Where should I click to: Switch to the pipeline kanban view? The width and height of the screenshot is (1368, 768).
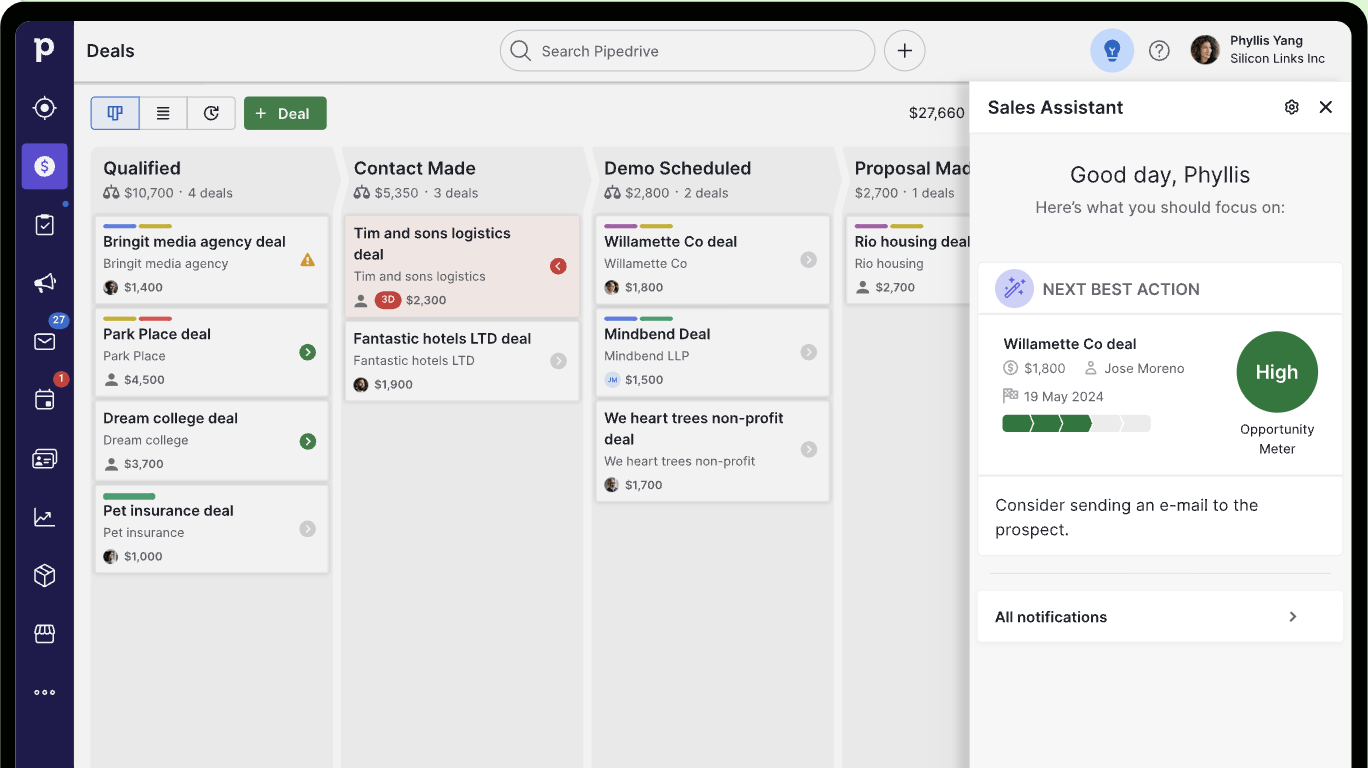[115, 113]
